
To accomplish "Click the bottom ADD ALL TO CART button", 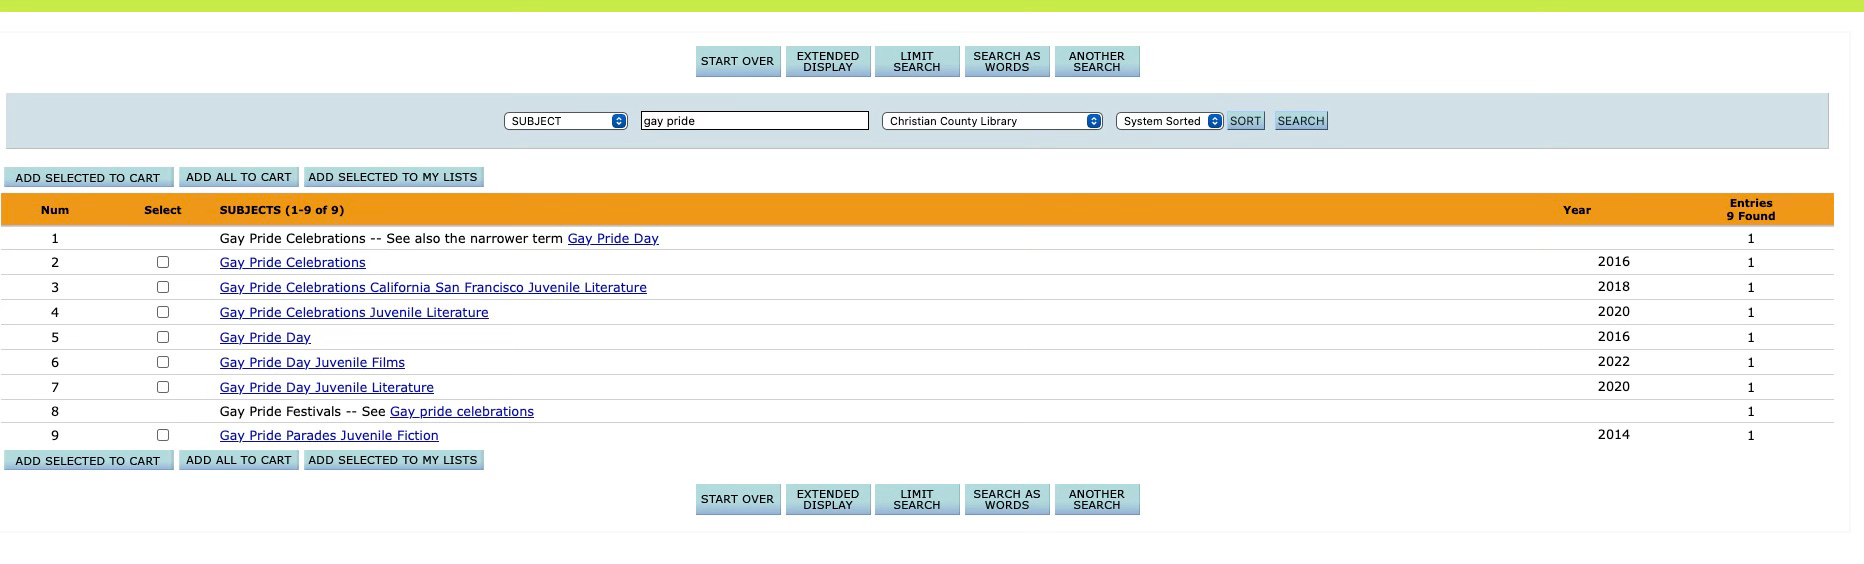I will click(238, 460).
